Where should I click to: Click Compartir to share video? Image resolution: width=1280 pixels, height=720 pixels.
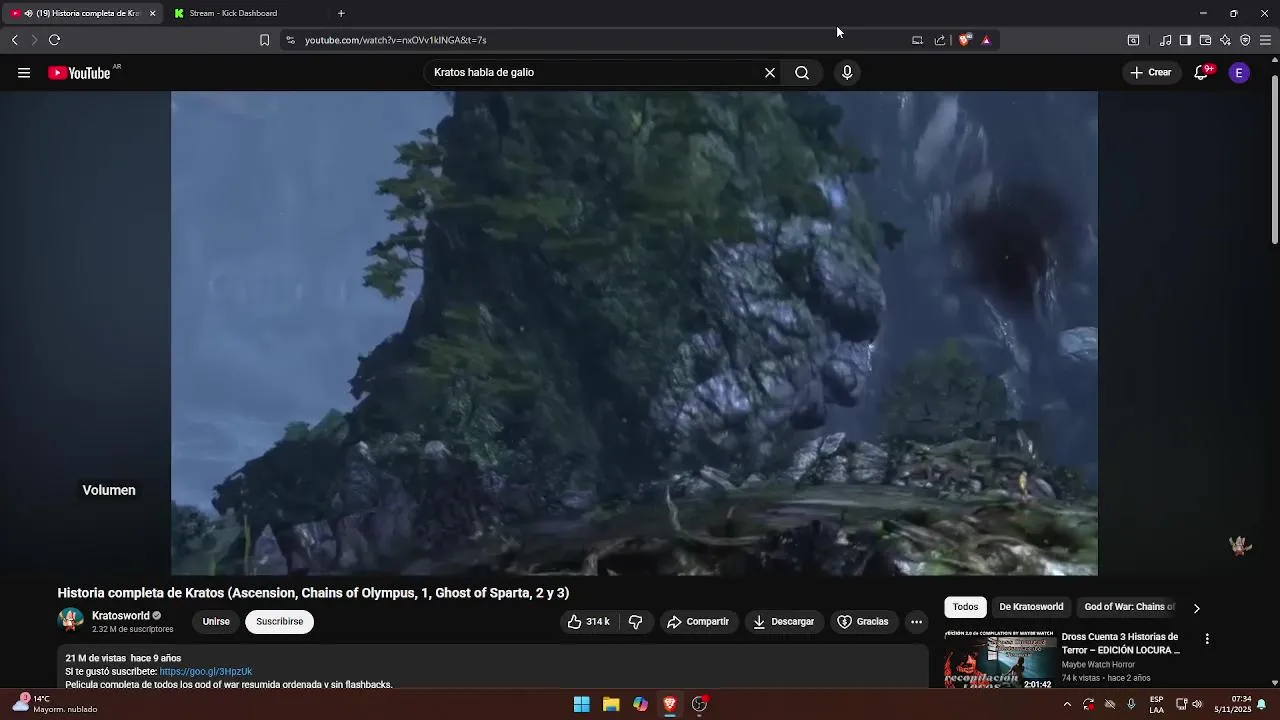(x=698, y=622)
